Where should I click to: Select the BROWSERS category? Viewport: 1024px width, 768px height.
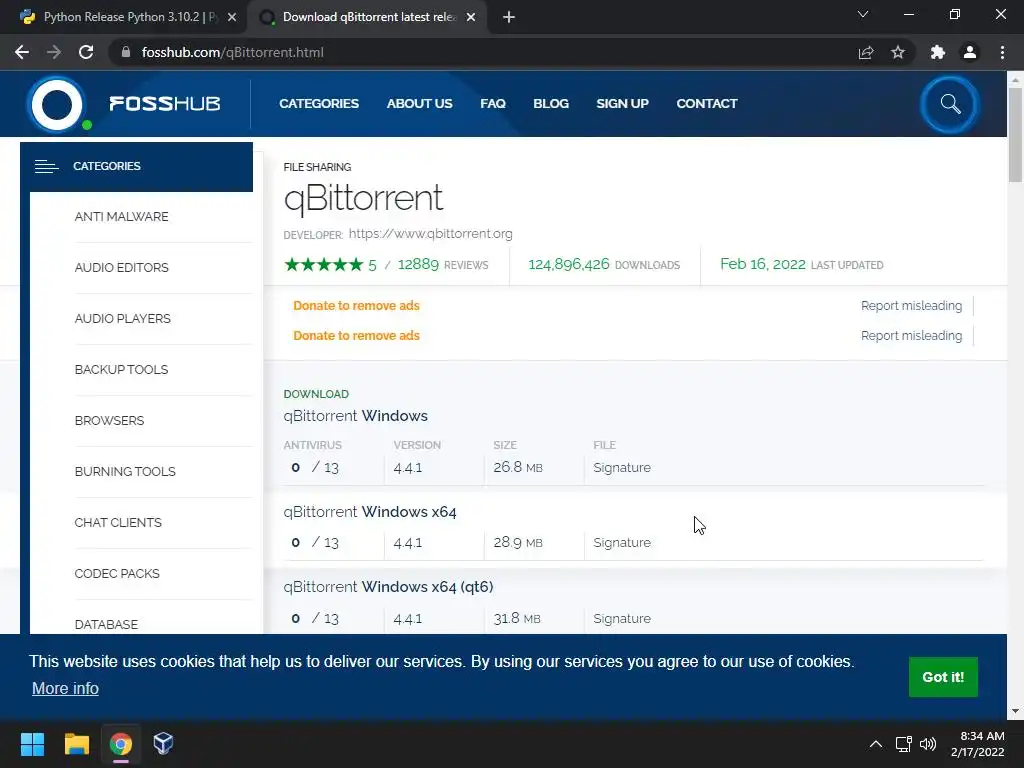click(109, 421)
